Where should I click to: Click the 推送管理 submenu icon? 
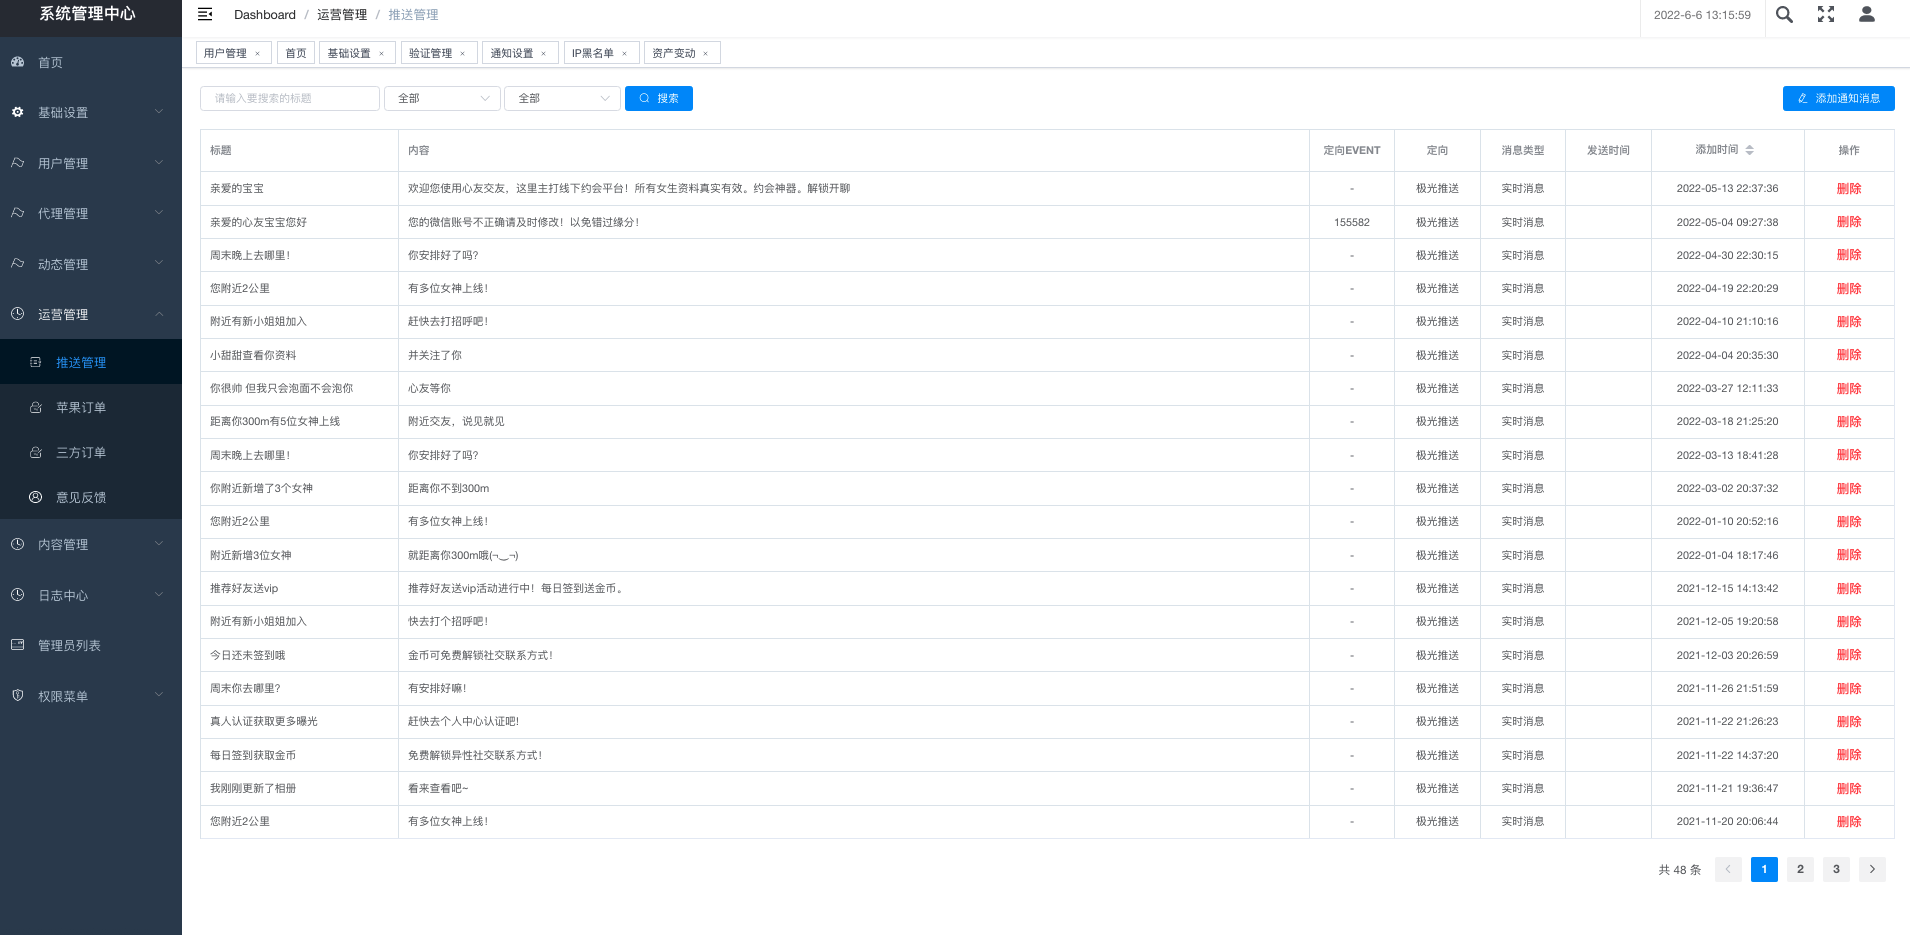36,362
